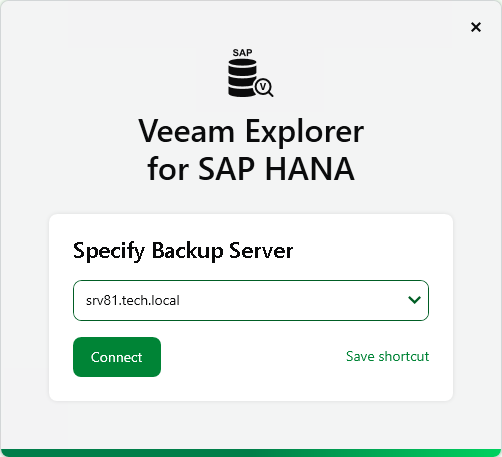The width and height of the screenshot is (502, 457).
Task: Click the Specify Backup Server heading
Action: pos(183,250)
